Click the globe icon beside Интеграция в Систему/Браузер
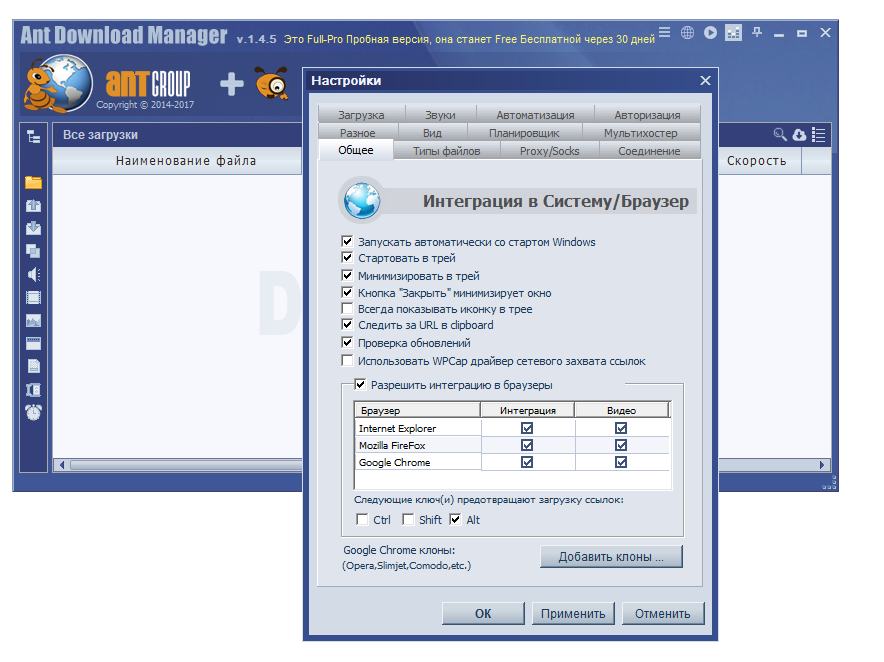 click(x=361, y=201)
